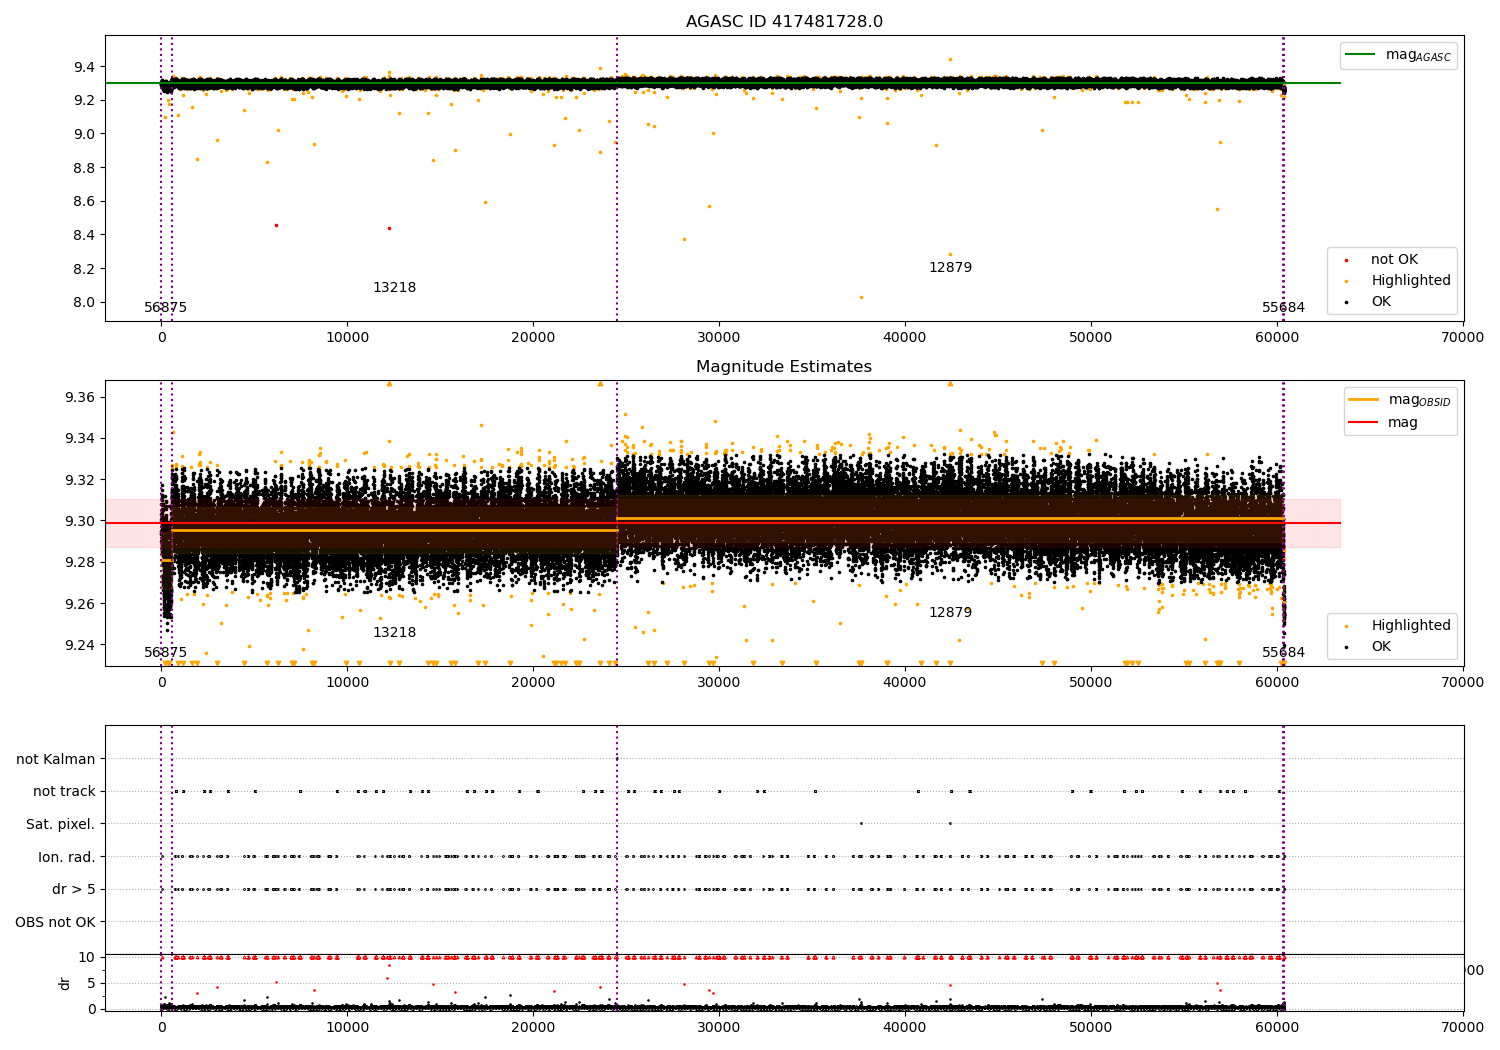Click the "56875" label in Magnitude Estimates plot
The image size is (1500, 1050).
pos(165,652)
